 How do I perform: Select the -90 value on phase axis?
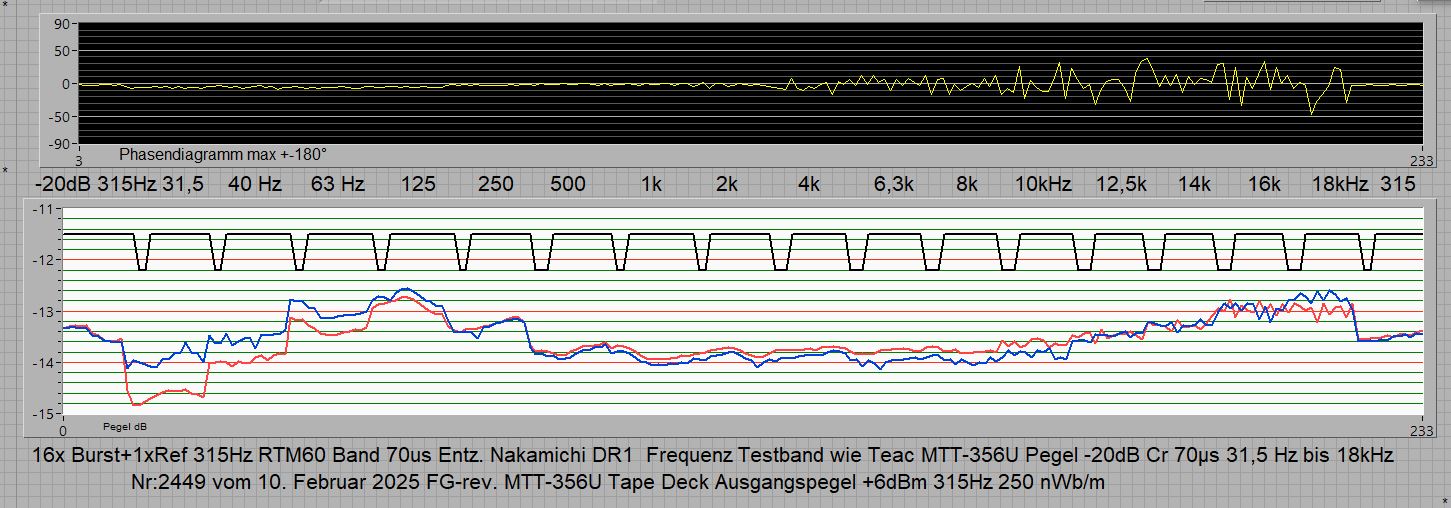tap(58, 143)
